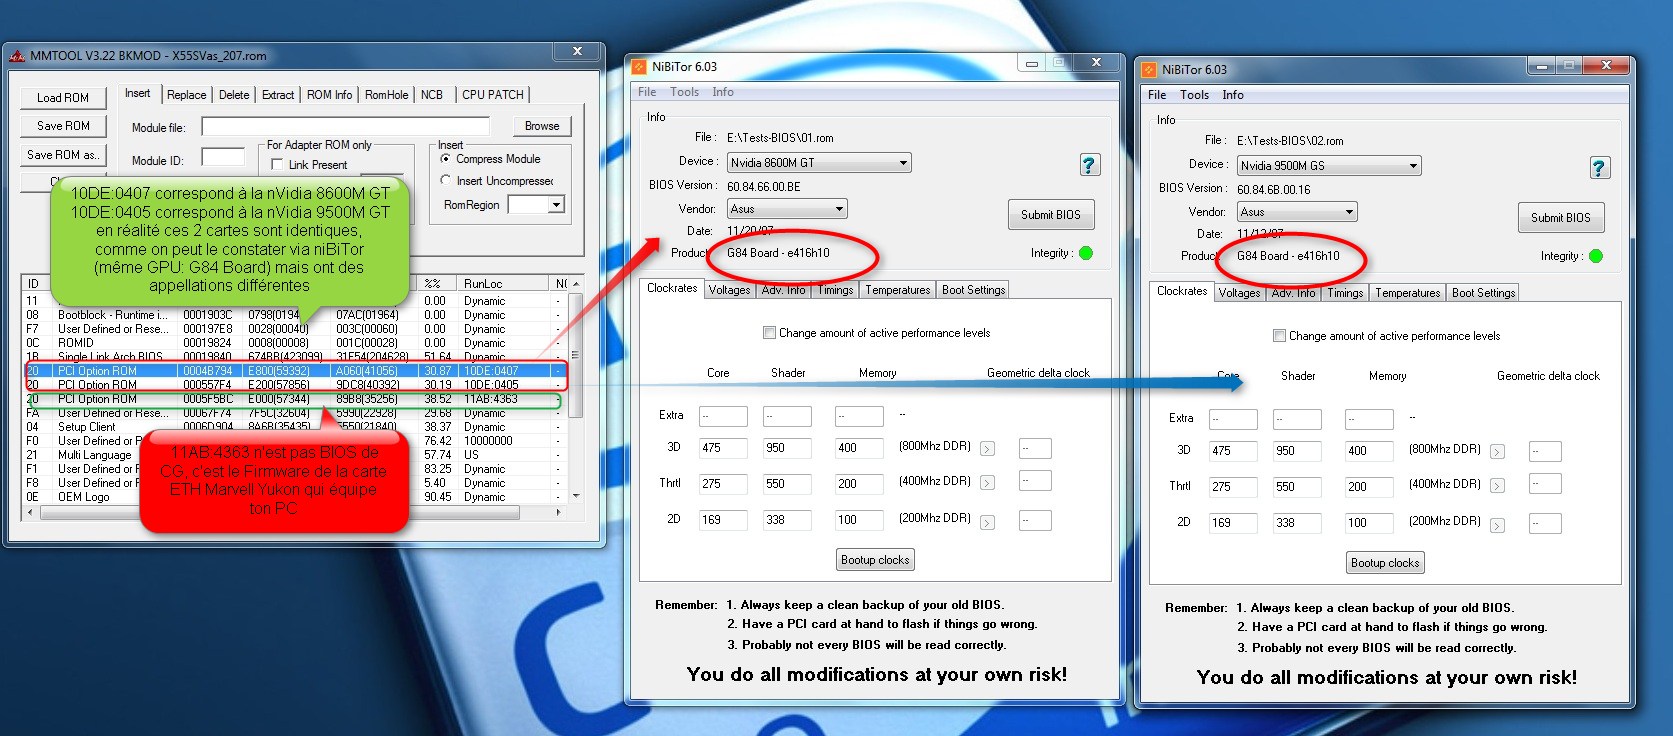Expand the RomRegion dropdown

[556, 205]
